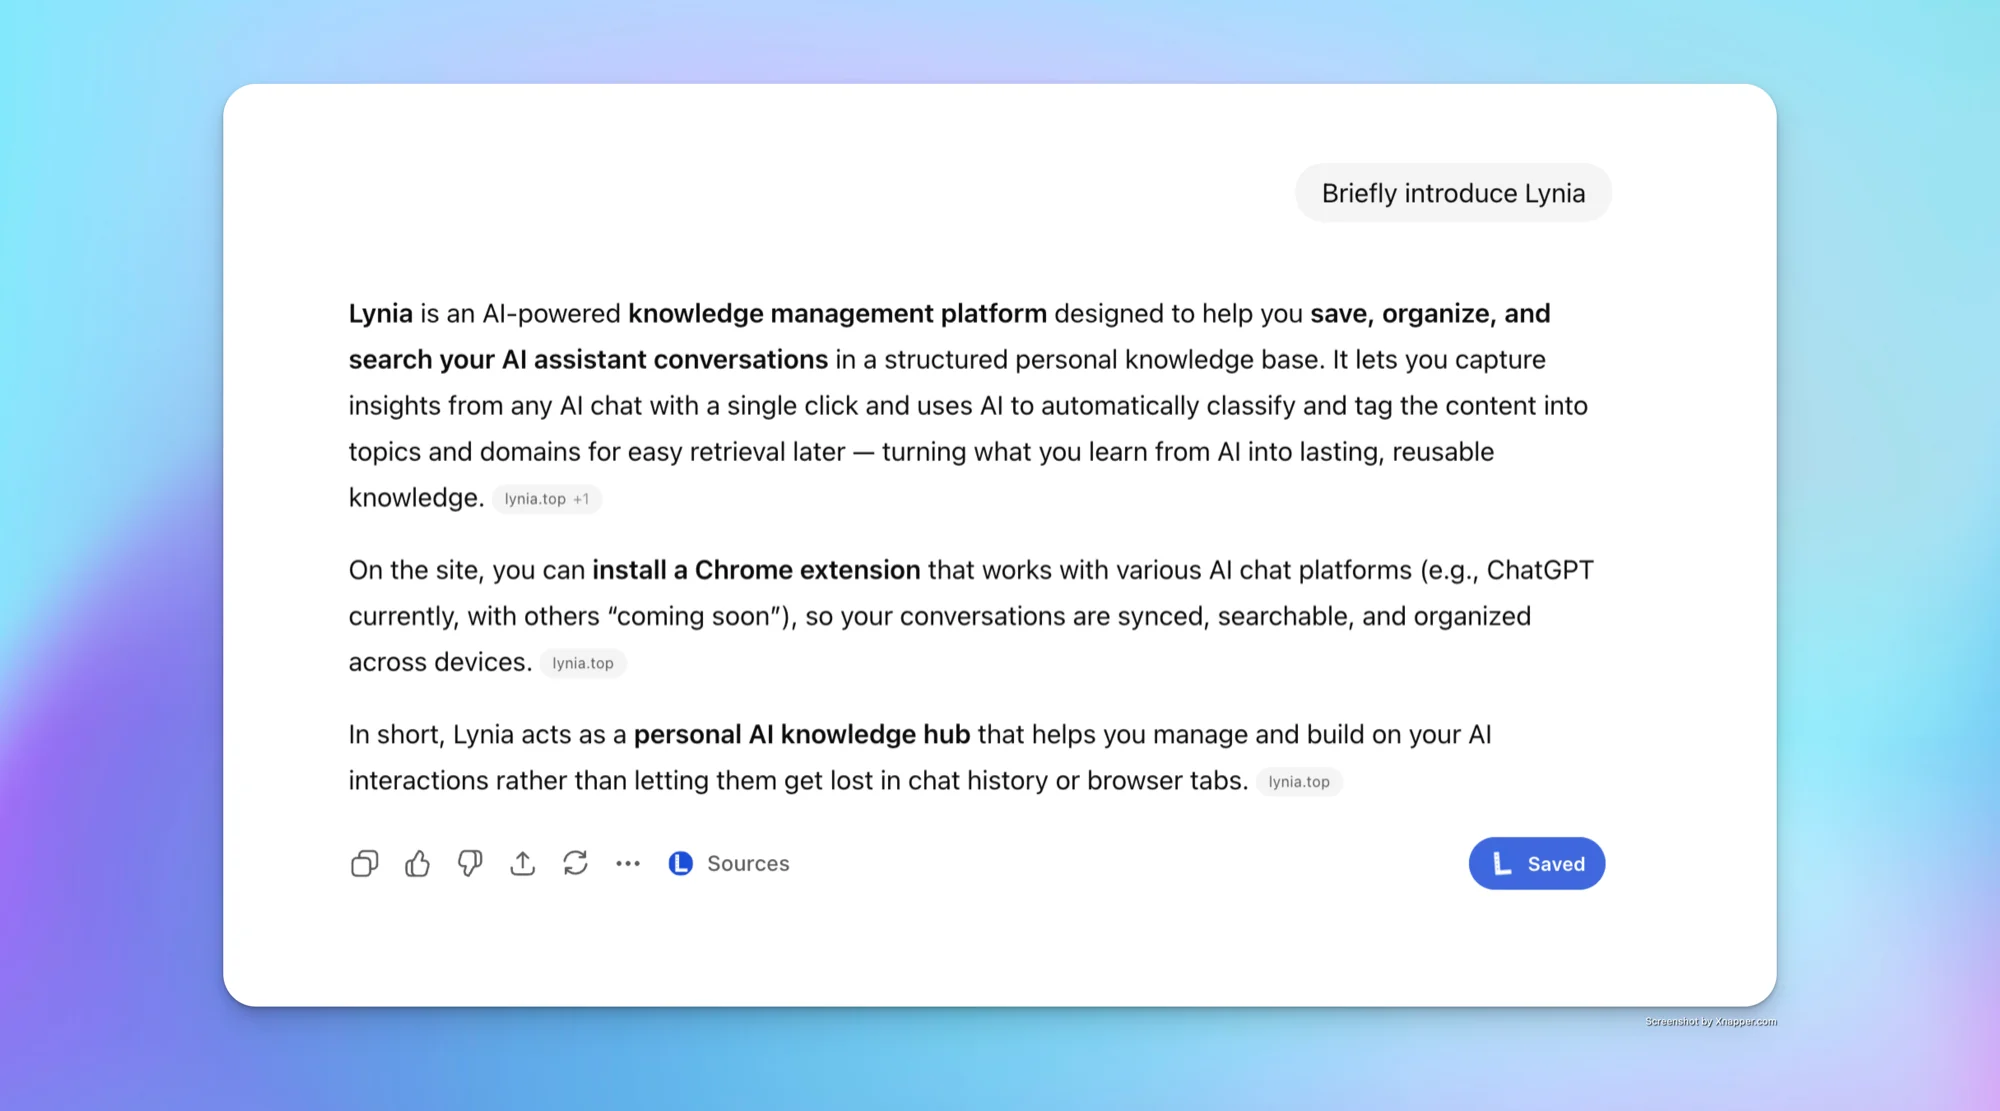This screenshot has height=1111, width=2000.
Task: Open the lynia.top citation after across devices
Action: click(x=583, y=662)
